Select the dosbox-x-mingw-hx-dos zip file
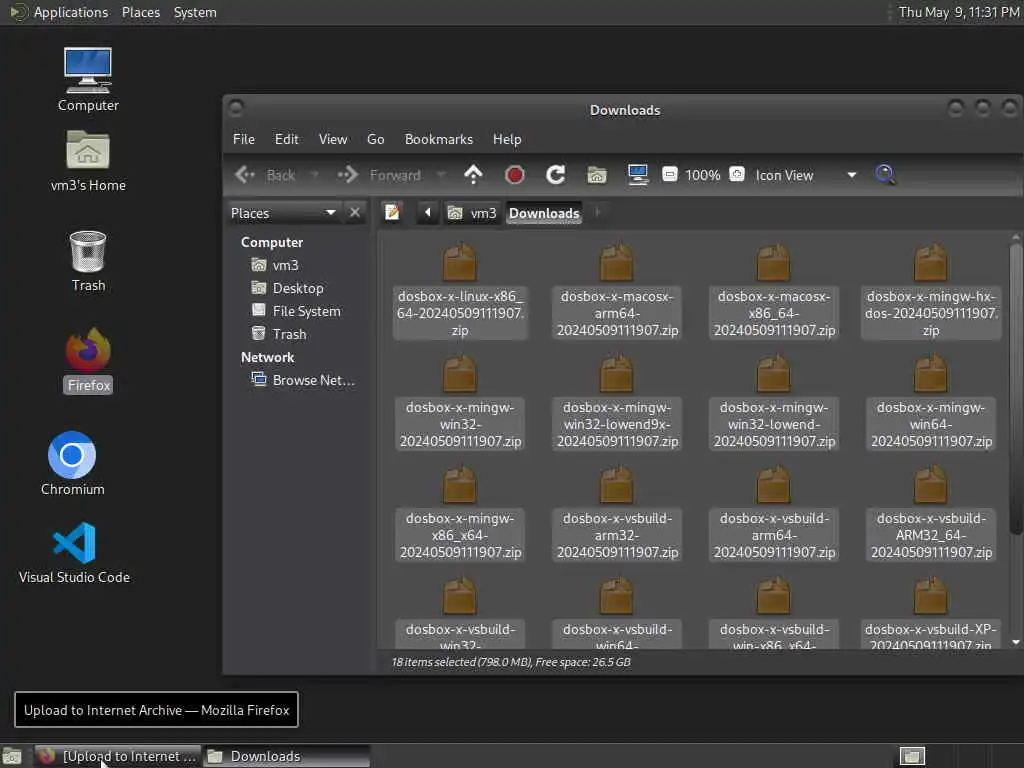 click(x=931, y=291)
